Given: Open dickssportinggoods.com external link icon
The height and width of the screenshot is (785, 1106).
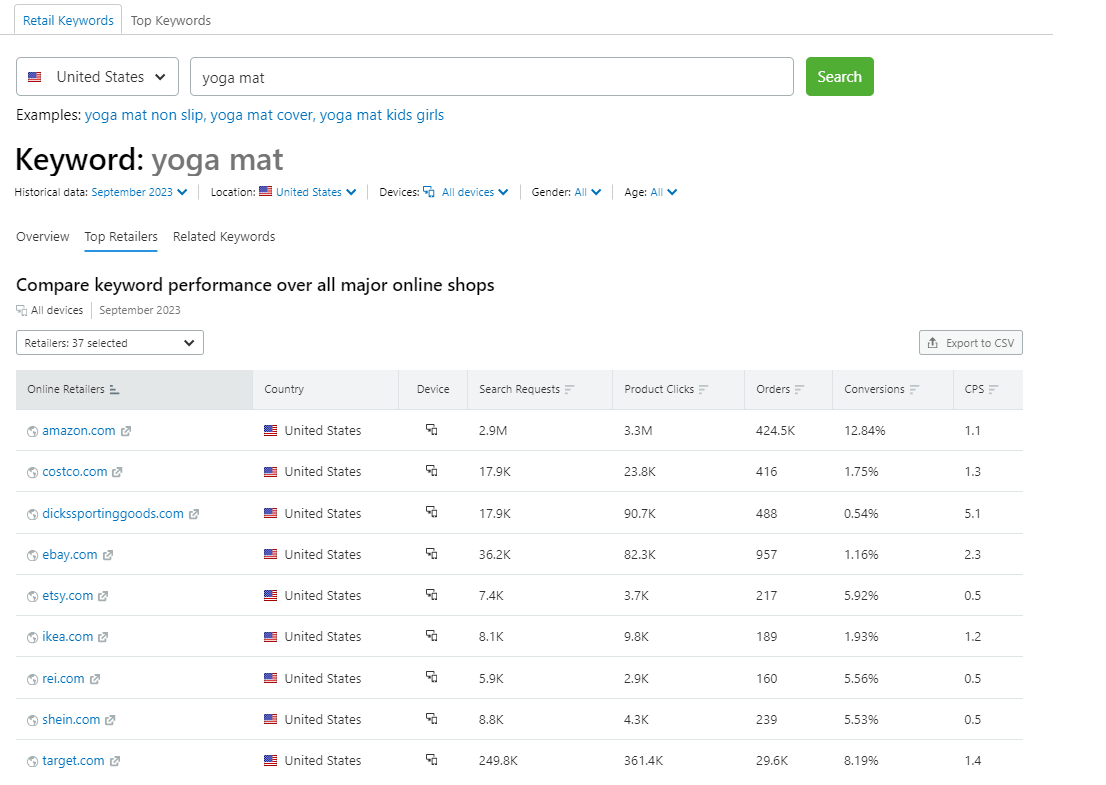Looking at the screenshot, I should click(194, 514).
